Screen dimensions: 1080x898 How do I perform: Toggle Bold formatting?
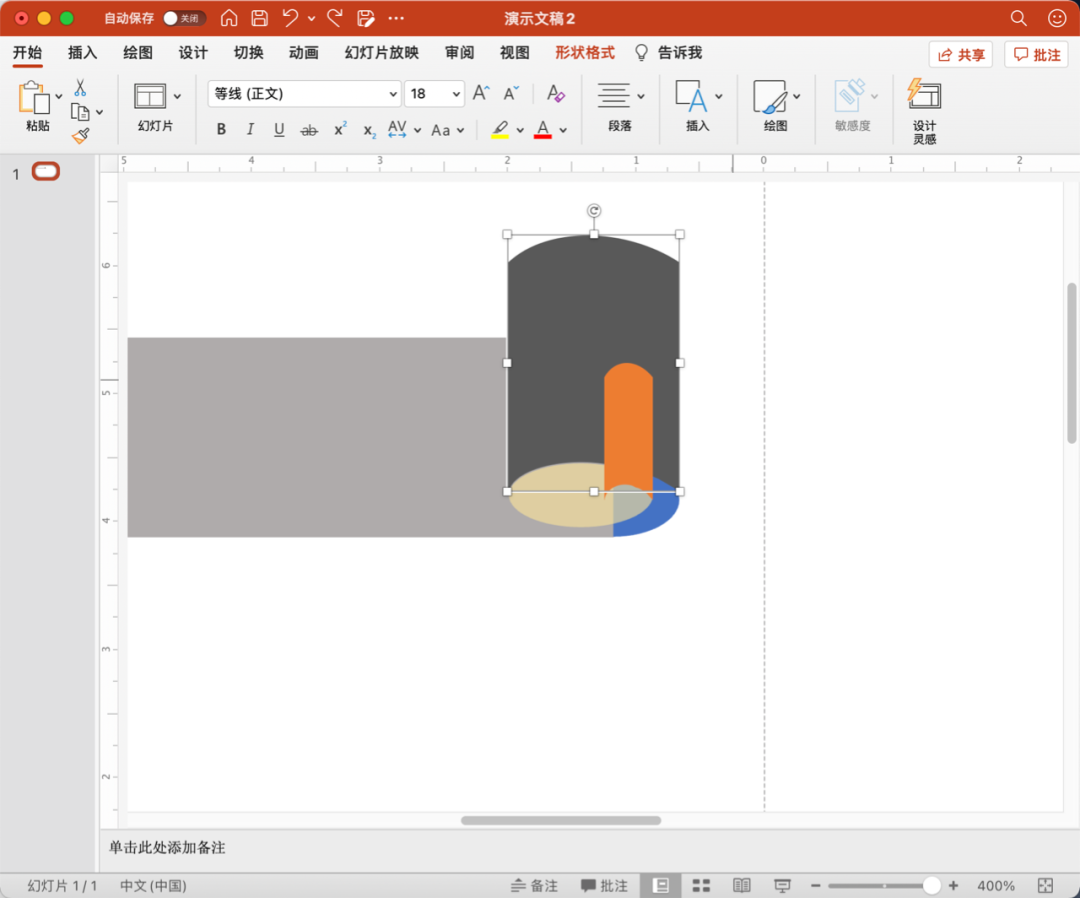point(221,129)
